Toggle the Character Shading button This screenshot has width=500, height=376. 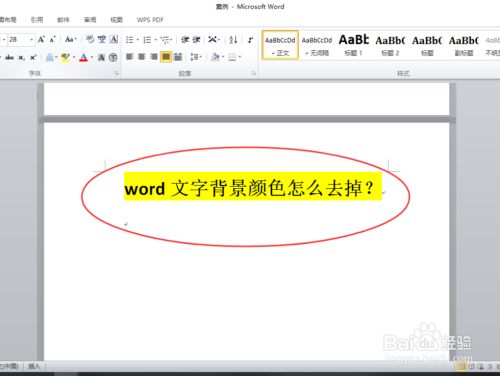coord(102,57)
